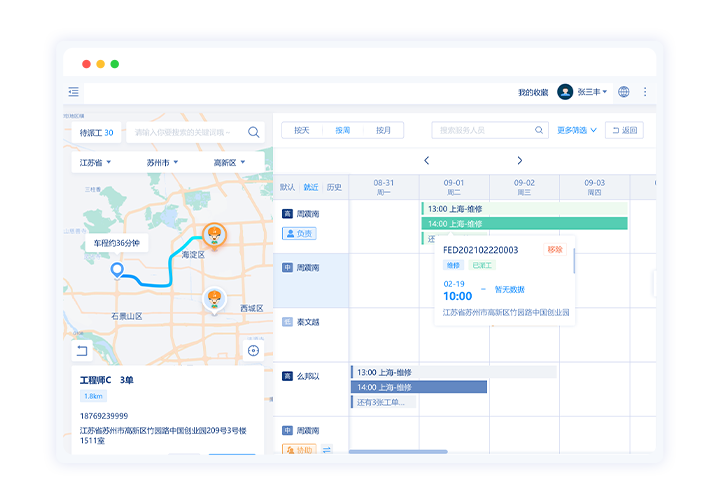Expand the 江苏省 province dropdown
The image size is (720, 500).
(x=95, y=162)
